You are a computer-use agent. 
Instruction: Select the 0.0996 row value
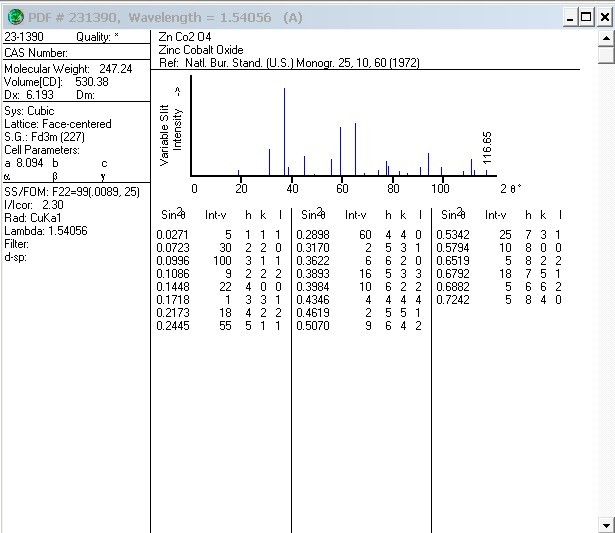(x=173, y=261)
